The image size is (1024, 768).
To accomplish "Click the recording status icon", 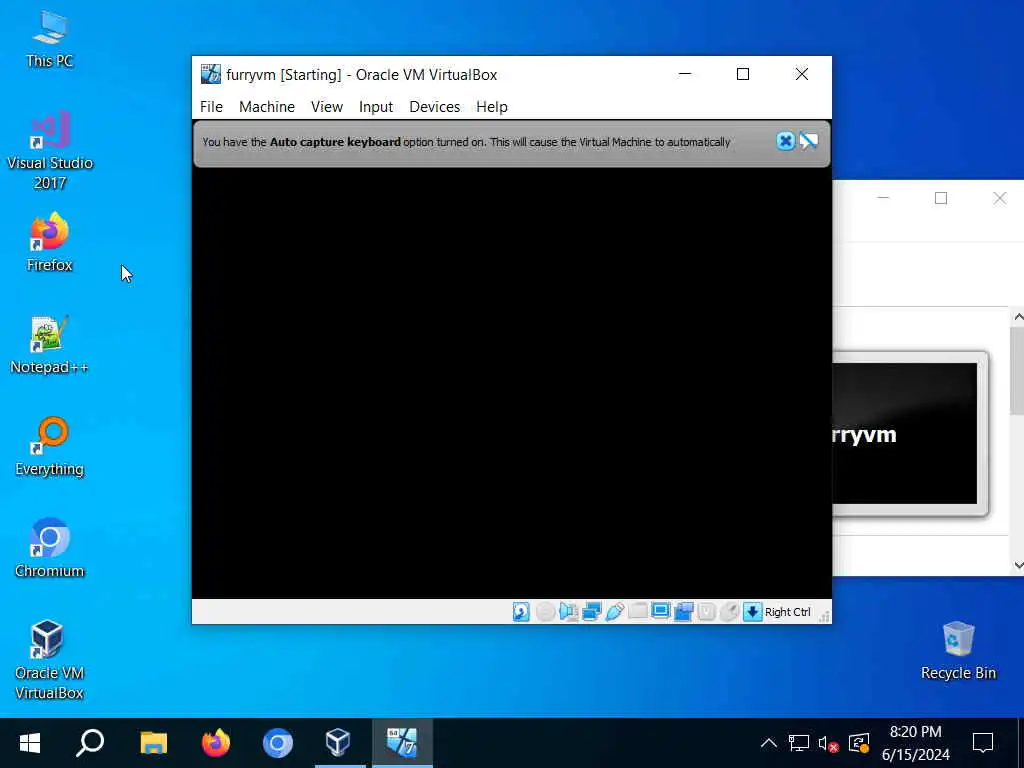I will 683,612.
